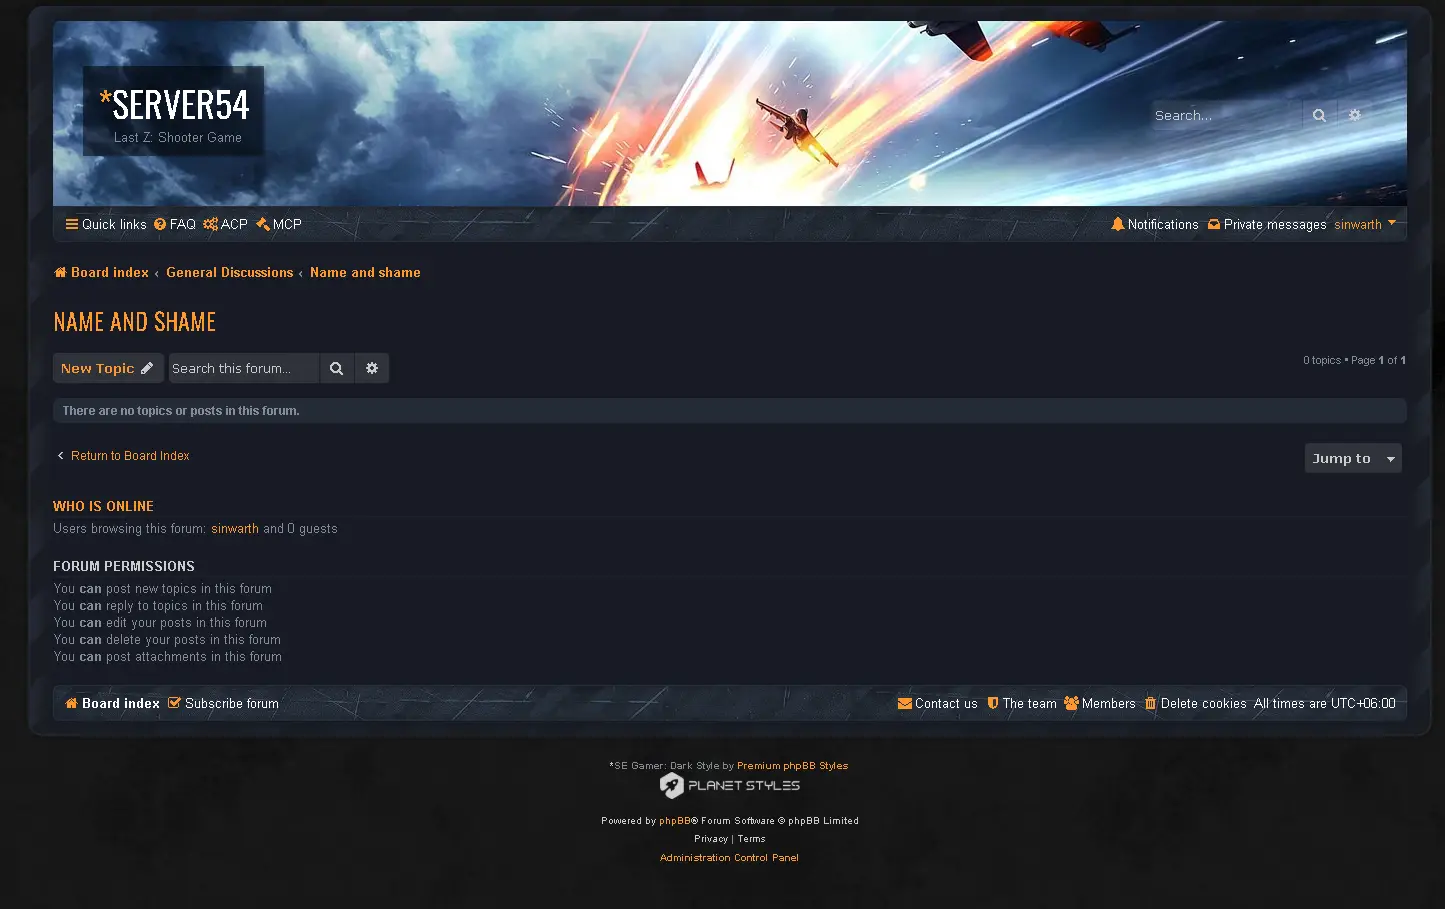1445x909 pixels.
Task: Open Notifications bell dropdown
Action: click(x=1155, y=224)
